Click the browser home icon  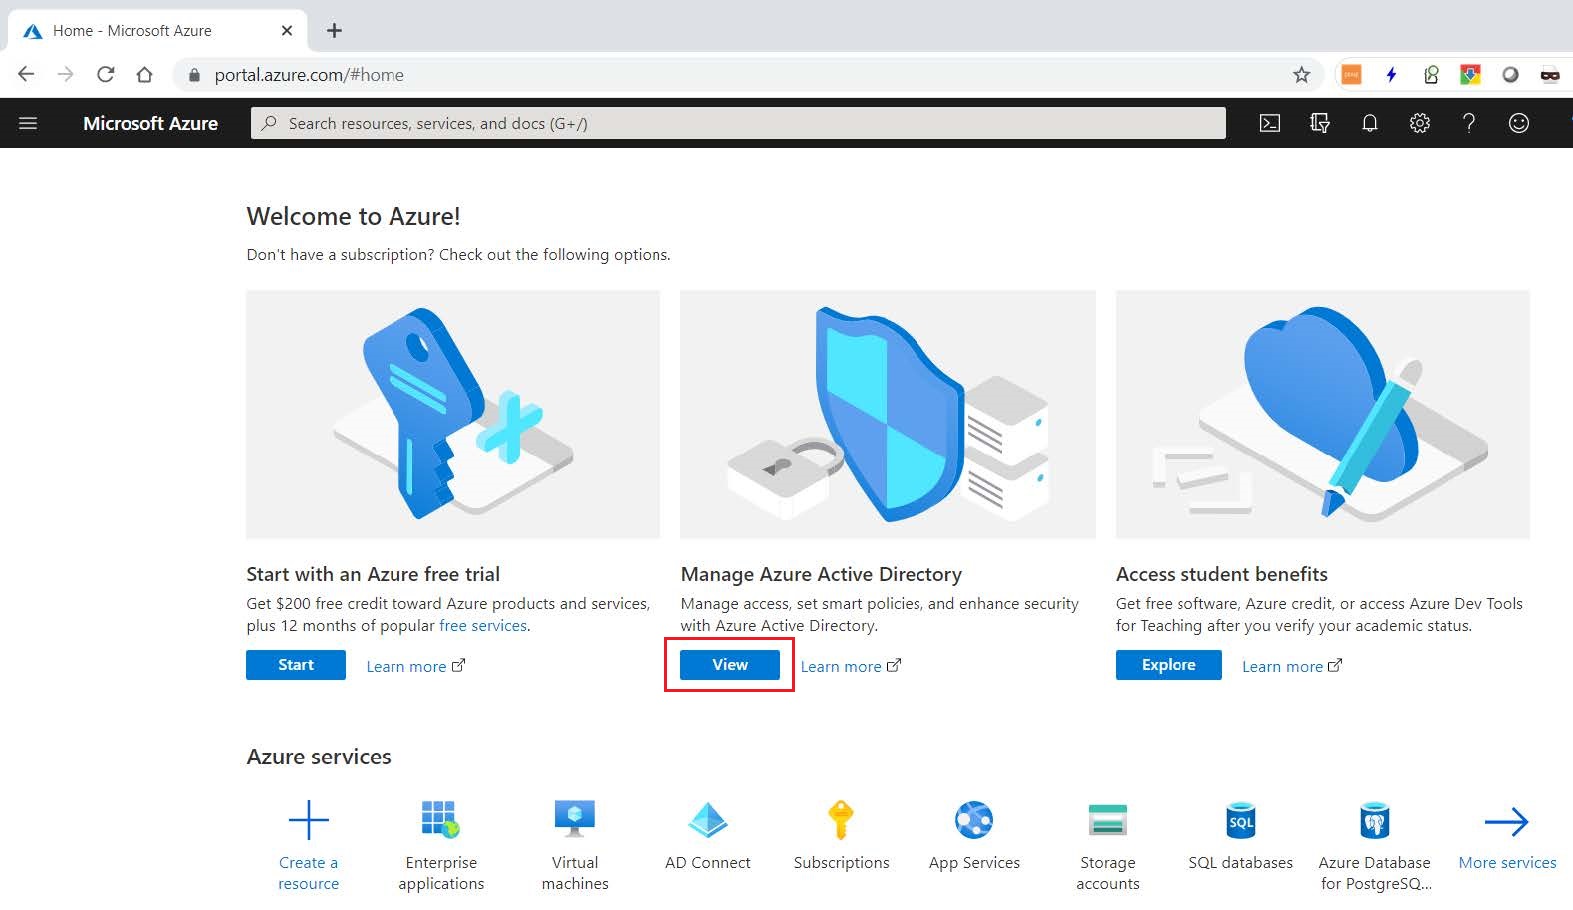(x=144, y=74)
